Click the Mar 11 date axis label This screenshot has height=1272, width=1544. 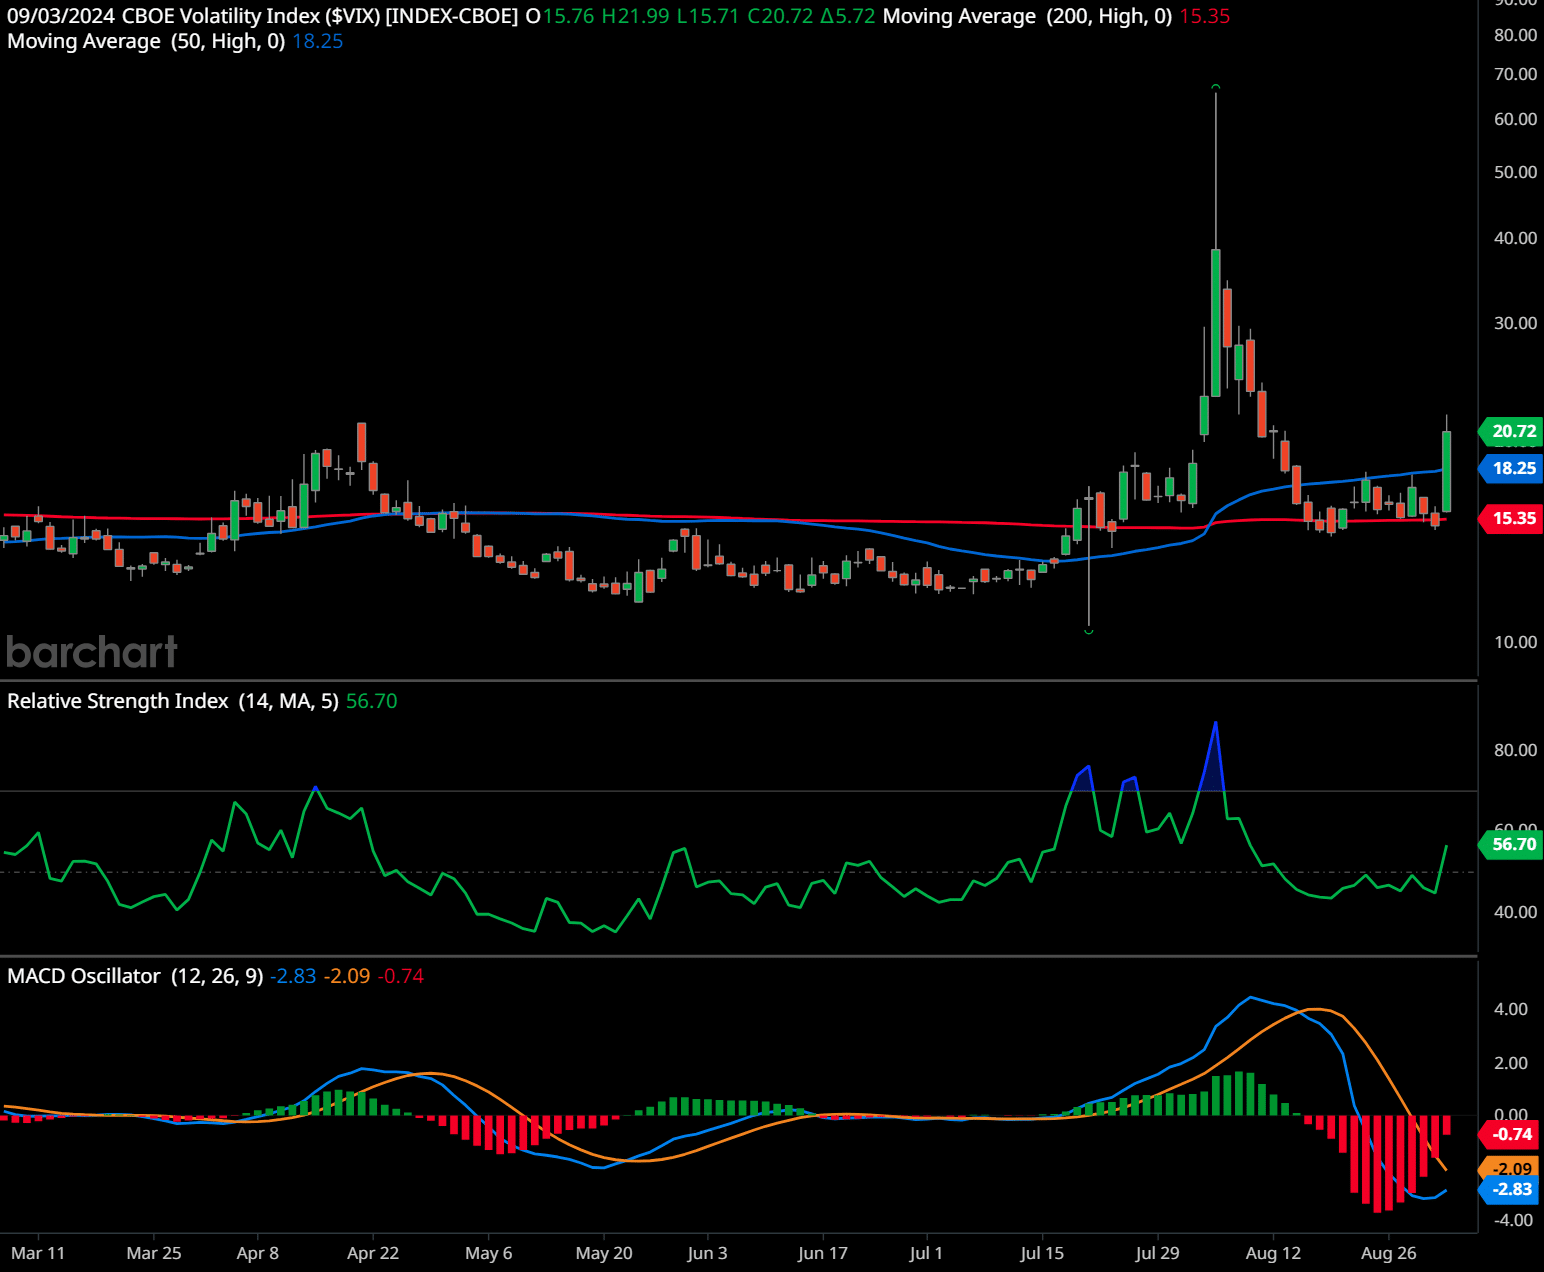[38, 1253]
